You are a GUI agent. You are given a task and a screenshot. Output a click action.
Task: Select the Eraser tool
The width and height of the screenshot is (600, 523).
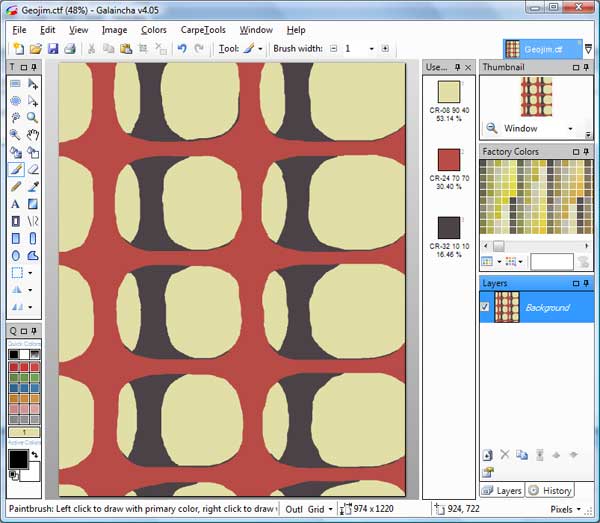[33, 169]
